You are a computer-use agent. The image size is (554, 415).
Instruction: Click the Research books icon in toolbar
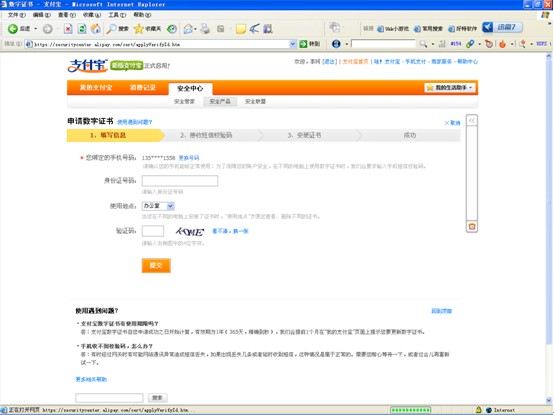click(x=268, y=29)
